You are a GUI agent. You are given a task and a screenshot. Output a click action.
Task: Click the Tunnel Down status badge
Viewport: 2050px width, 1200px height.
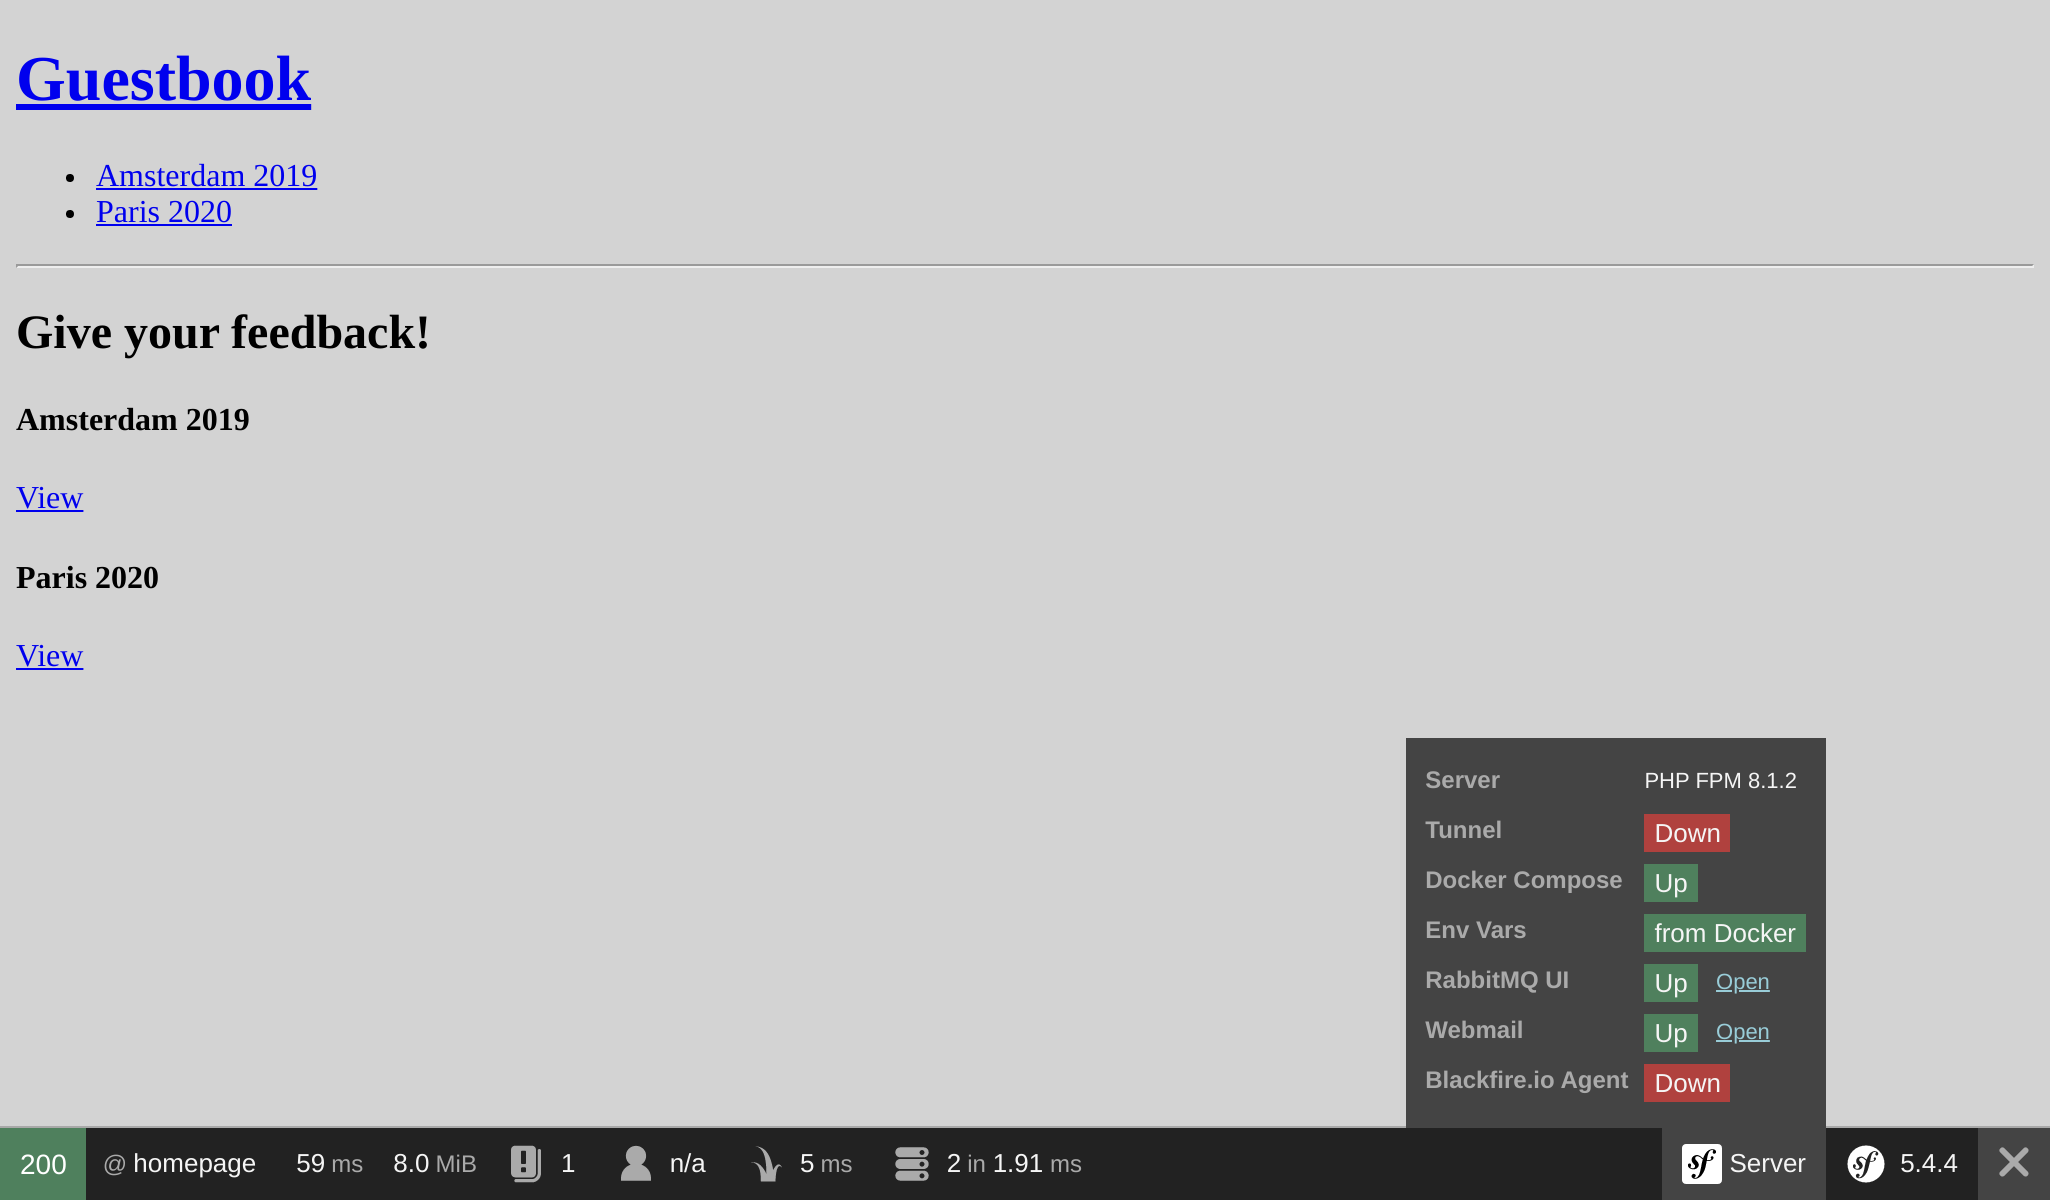coord(1686,833)
